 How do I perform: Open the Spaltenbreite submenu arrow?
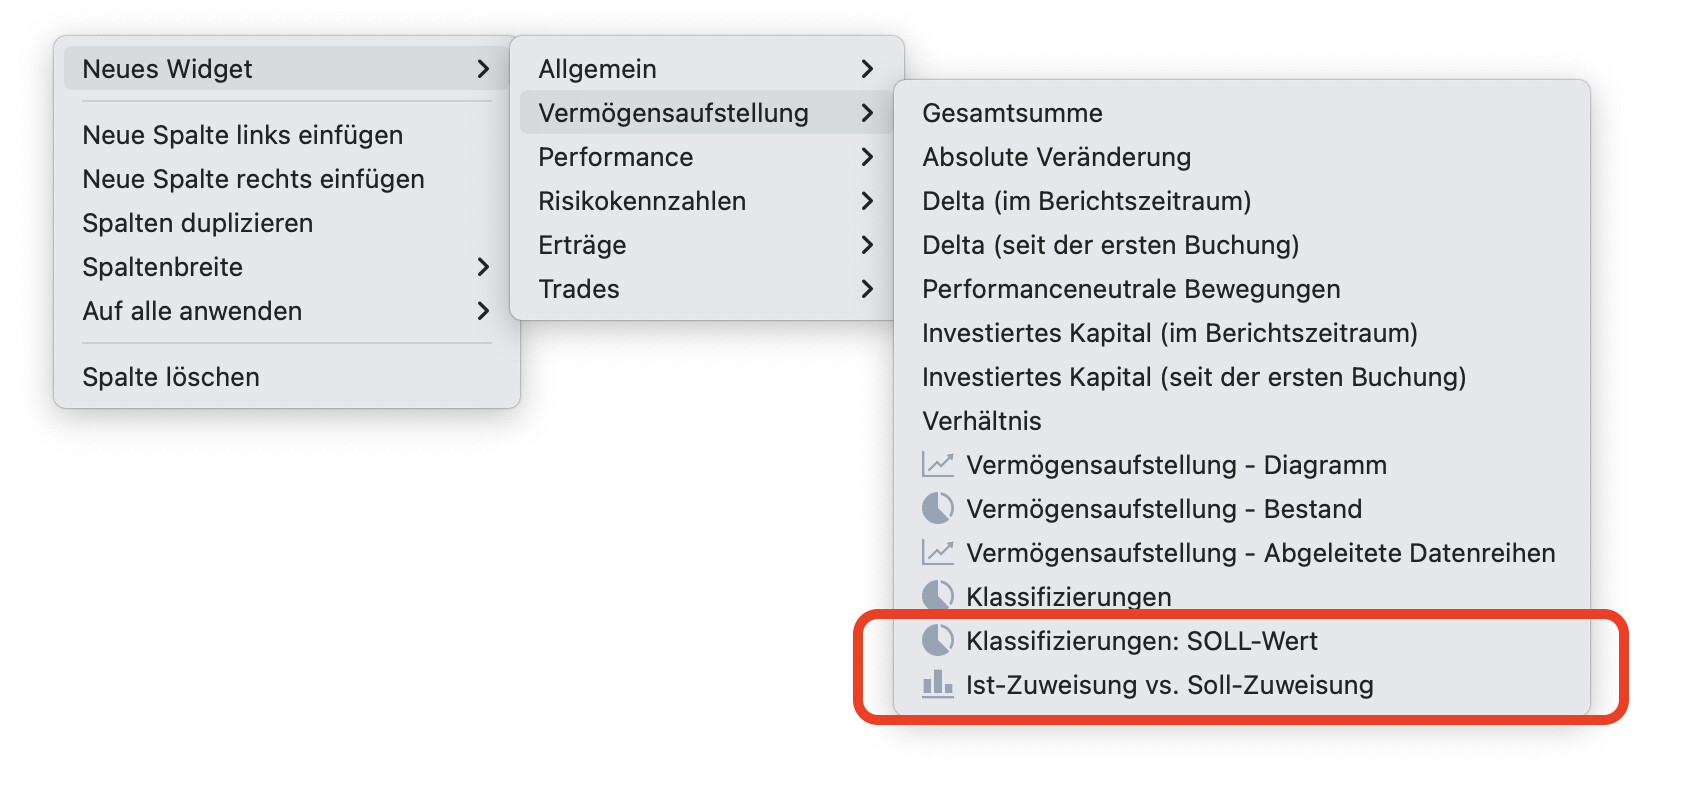pyautogui.click(x=483, y=267)
